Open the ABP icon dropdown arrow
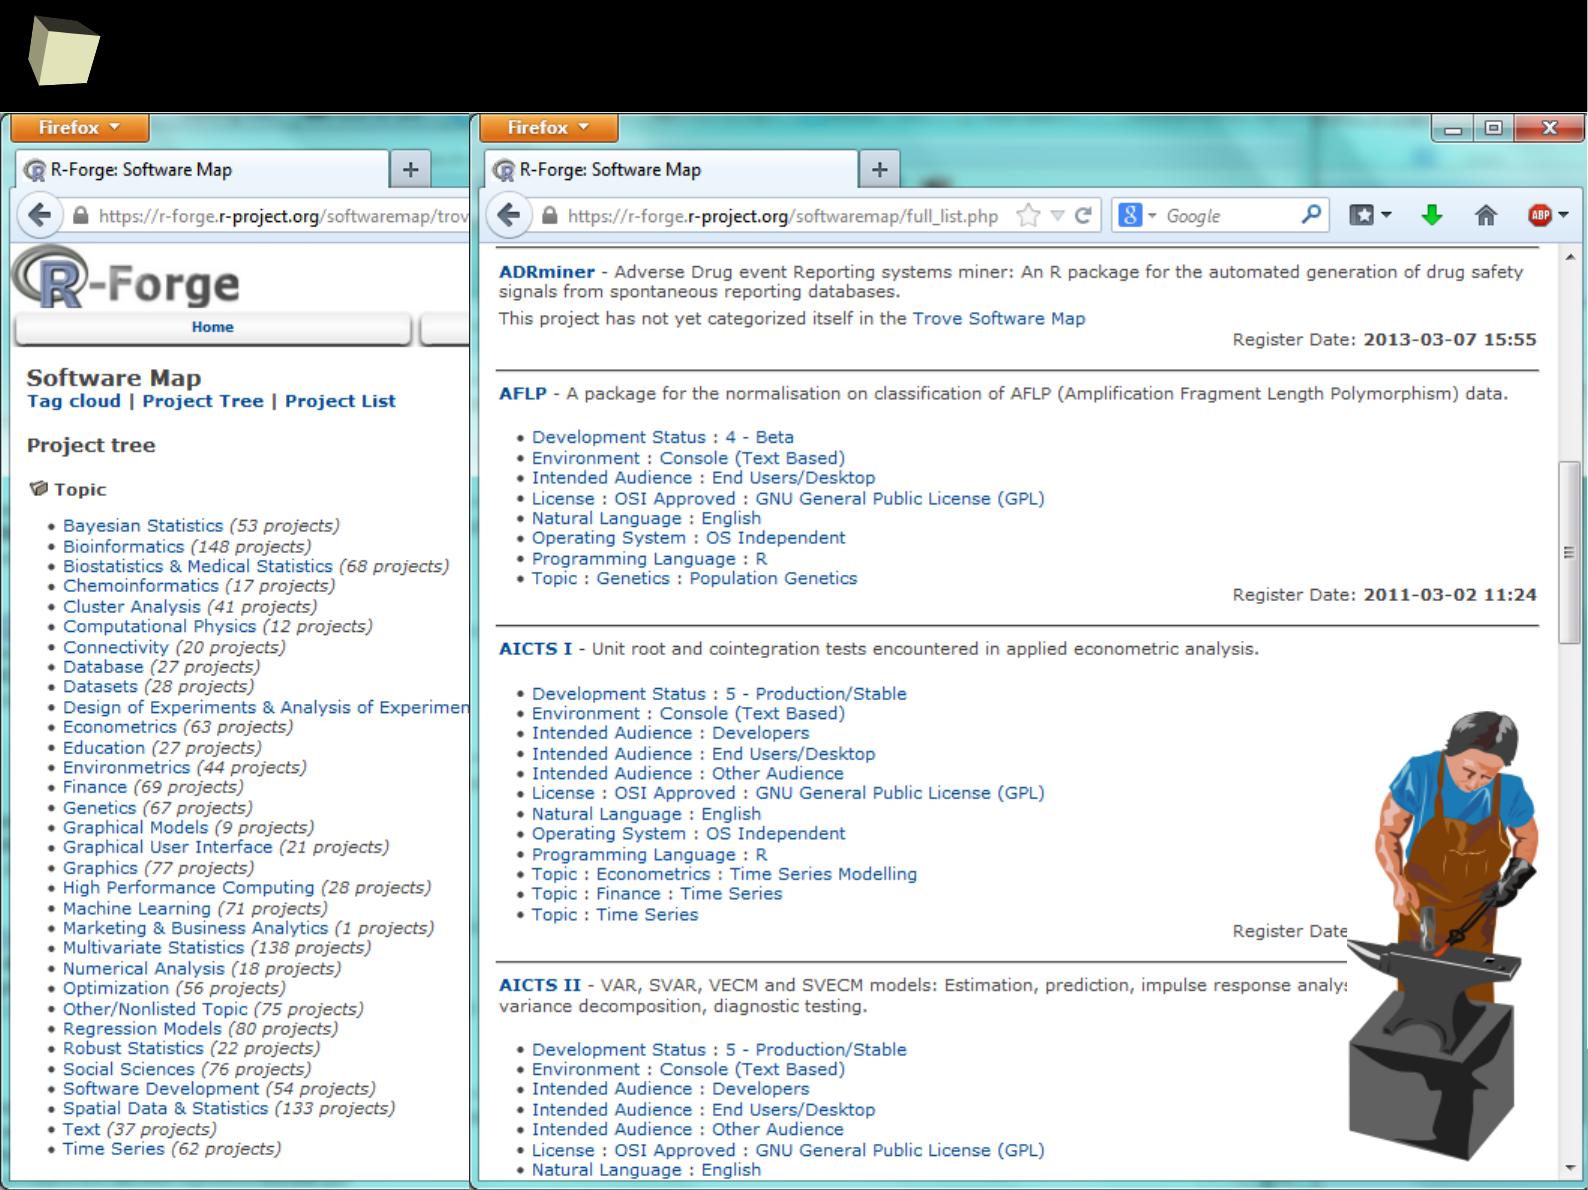 [x=1563, y=215]
